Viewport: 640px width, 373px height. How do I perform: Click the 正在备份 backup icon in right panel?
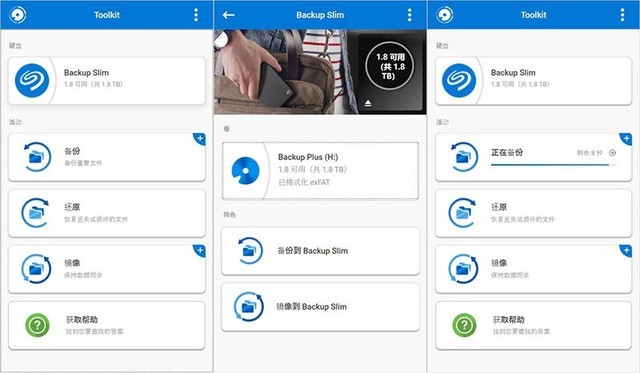click(x=464, y=157)
